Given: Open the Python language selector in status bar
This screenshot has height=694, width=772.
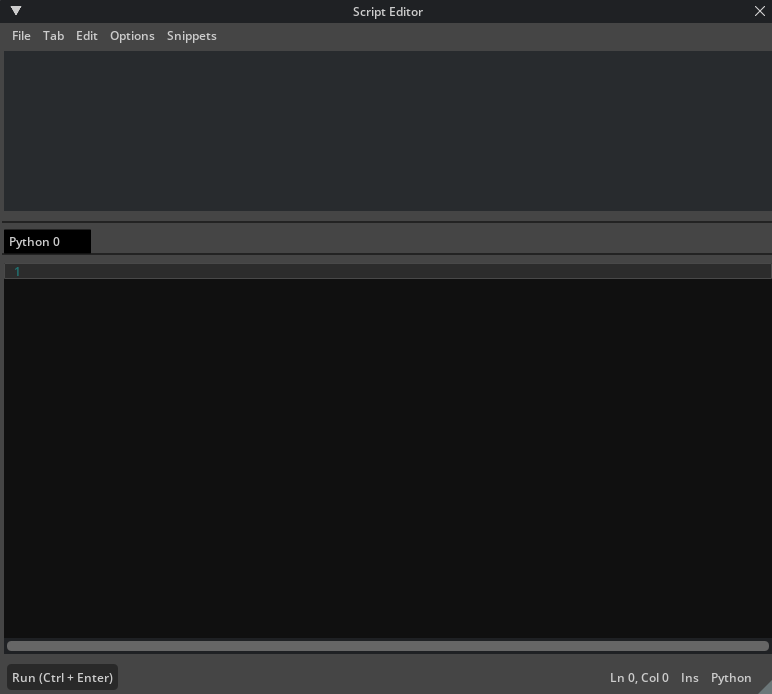Looking at the screenshot, I should tap(730, 678).
